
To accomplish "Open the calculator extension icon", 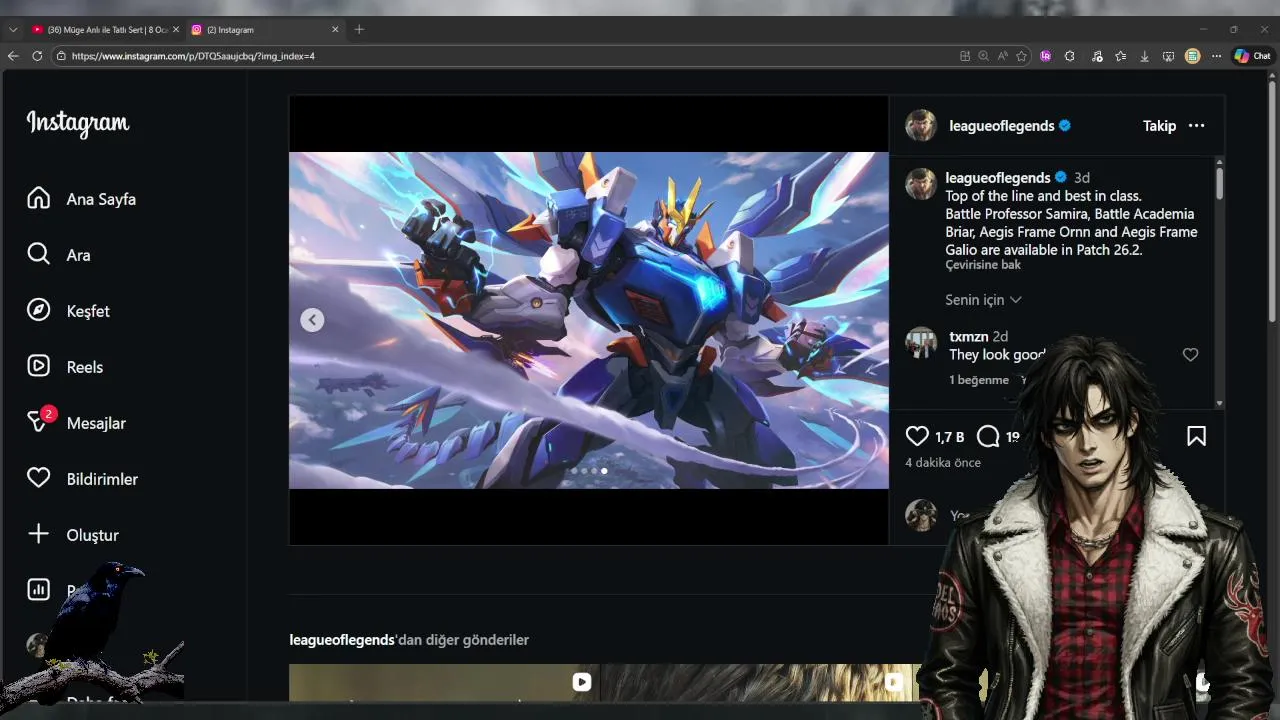I will point(1192,56).
